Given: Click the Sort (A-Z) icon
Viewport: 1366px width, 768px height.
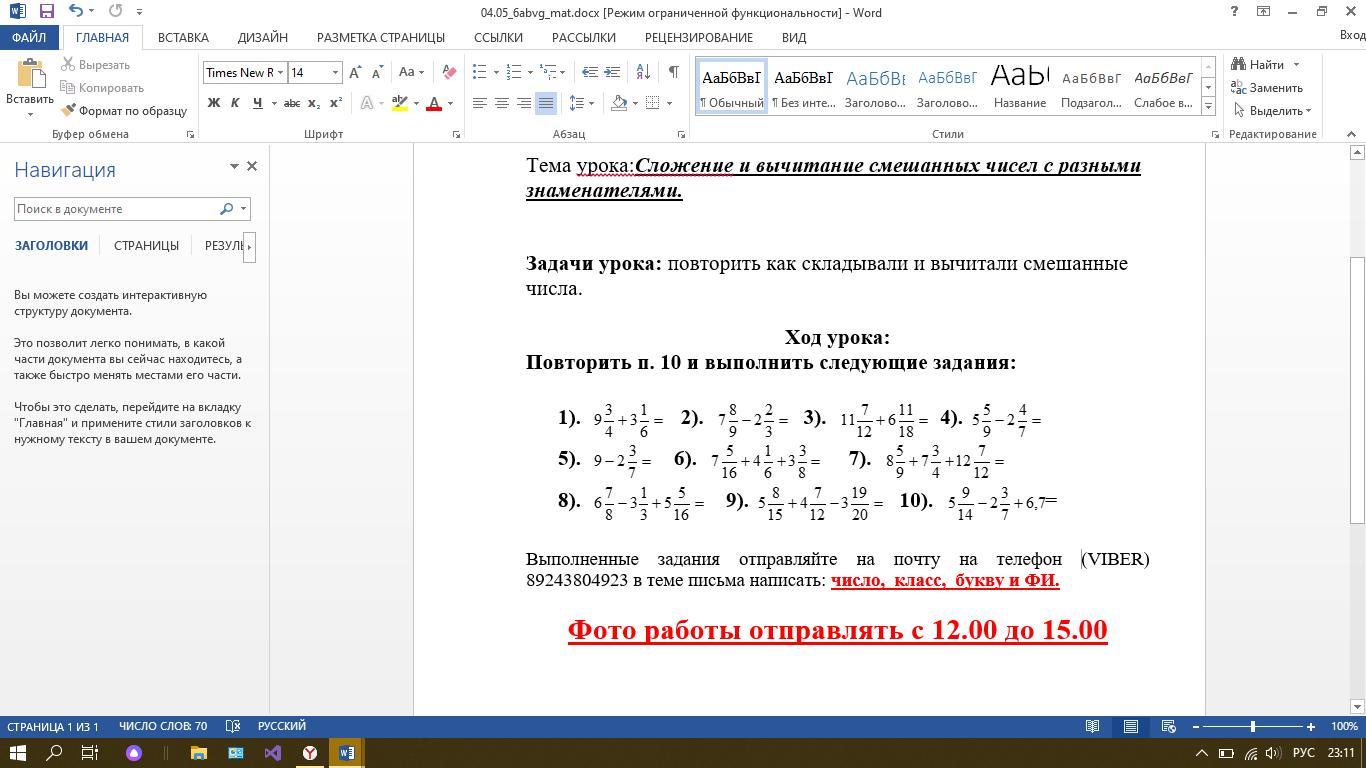Looking at the screenshot, I should (643, 72).
